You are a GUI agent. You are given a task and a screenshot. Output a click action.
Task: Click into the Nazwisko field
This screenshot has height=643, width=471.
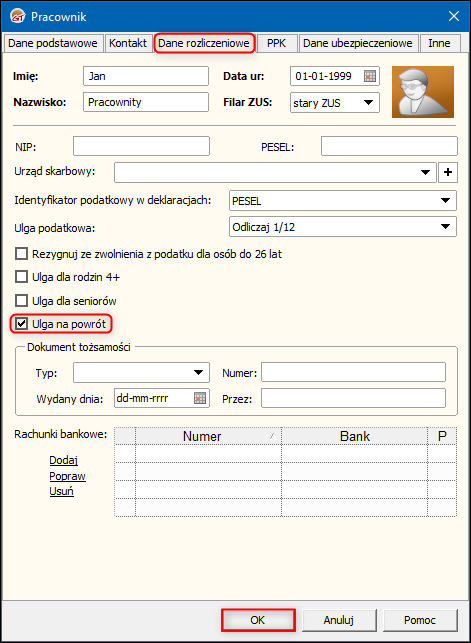click(146, 102)
